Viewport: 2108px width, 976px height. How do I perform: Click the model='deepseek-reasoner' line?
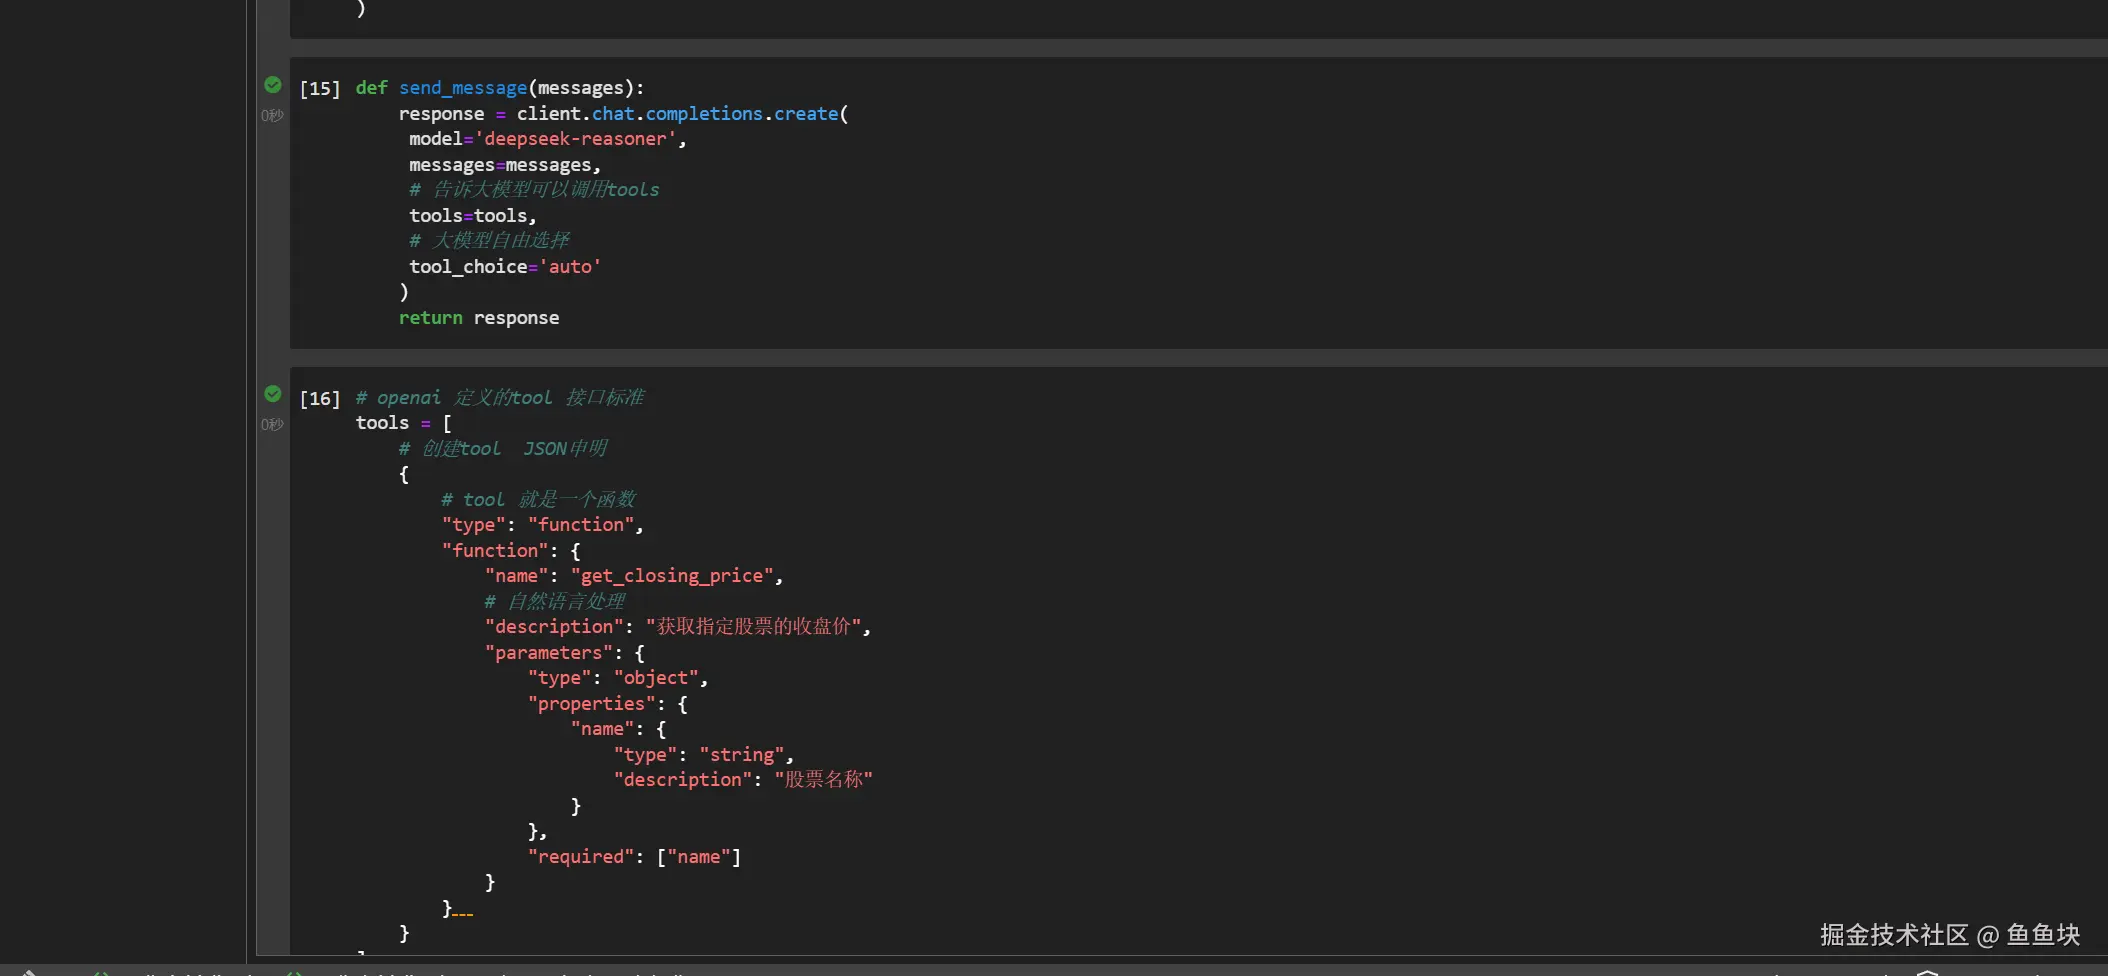pos(547,139)
